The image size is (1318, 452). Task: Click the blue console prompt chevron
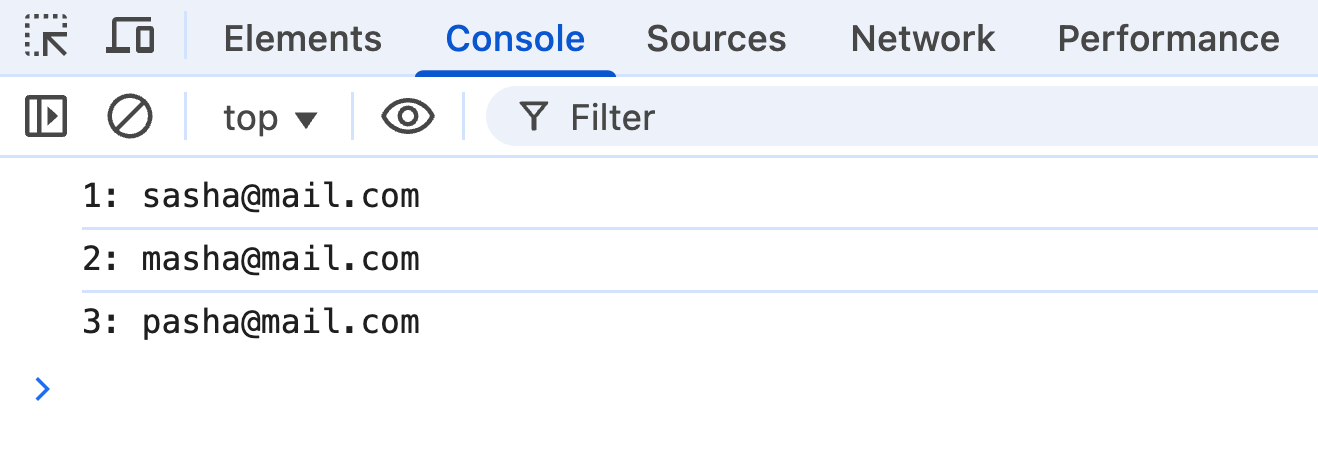tap(42, 389)
